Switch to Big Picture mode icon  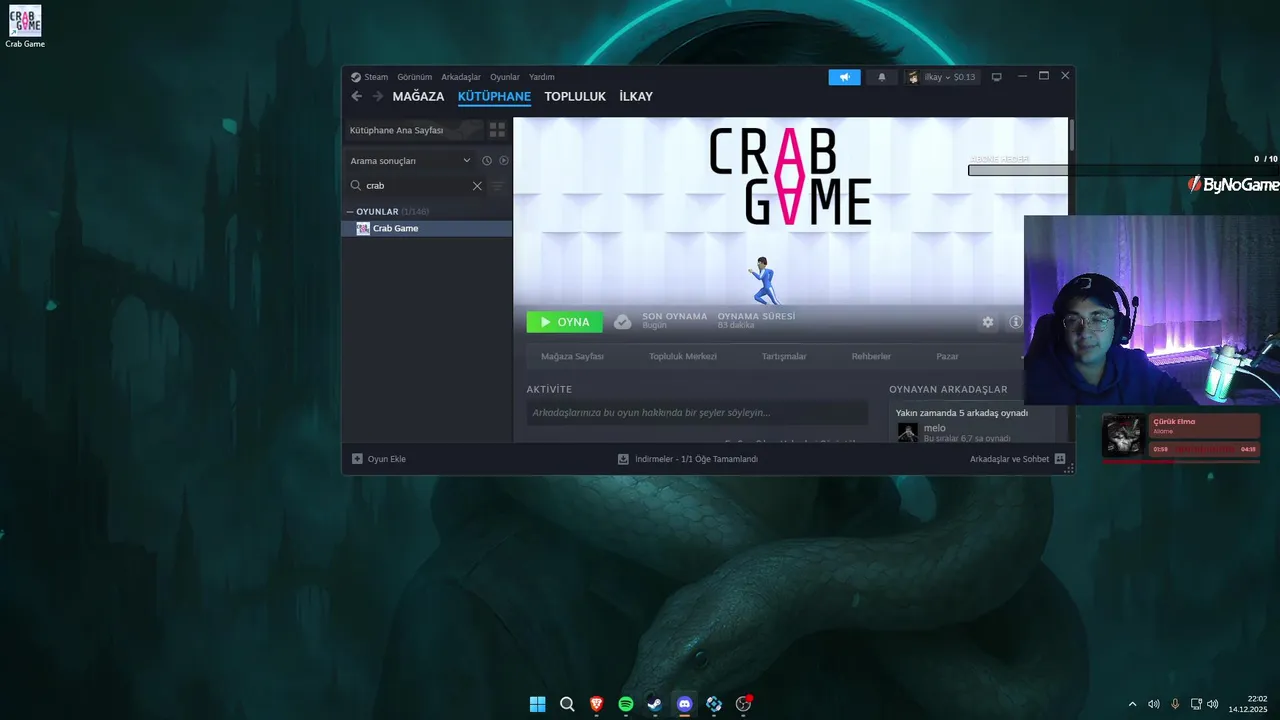click(x=996, y=77)
